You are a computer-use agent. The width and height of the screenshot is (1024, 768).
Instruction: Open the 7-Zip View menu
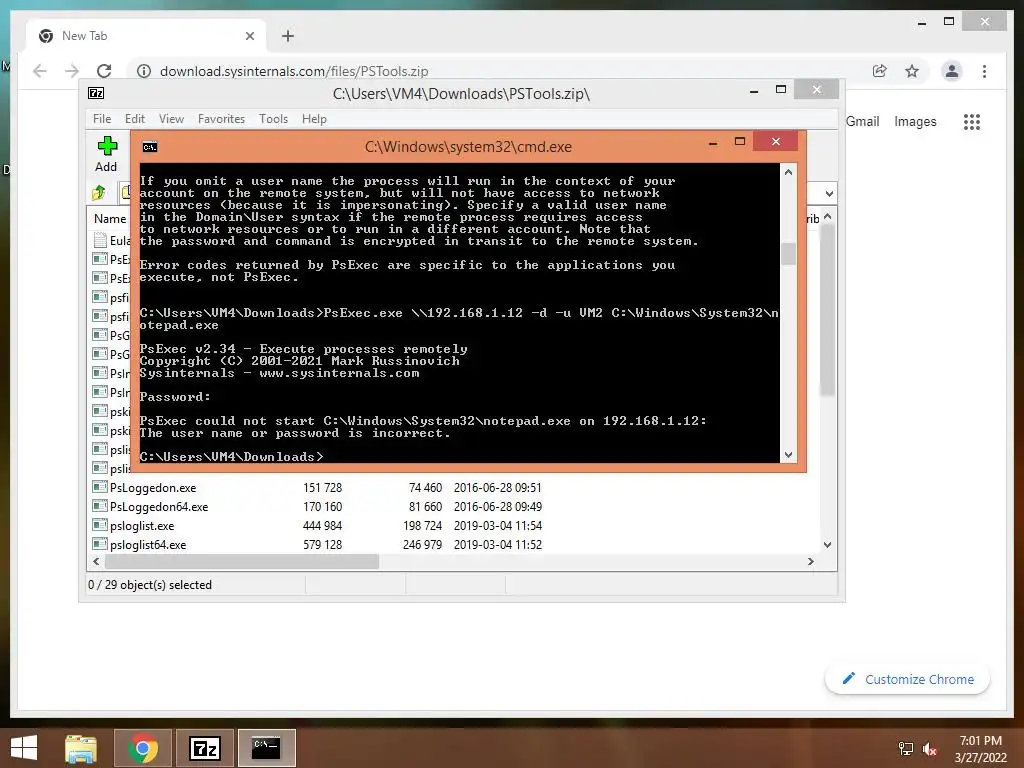tap(171, 119)
